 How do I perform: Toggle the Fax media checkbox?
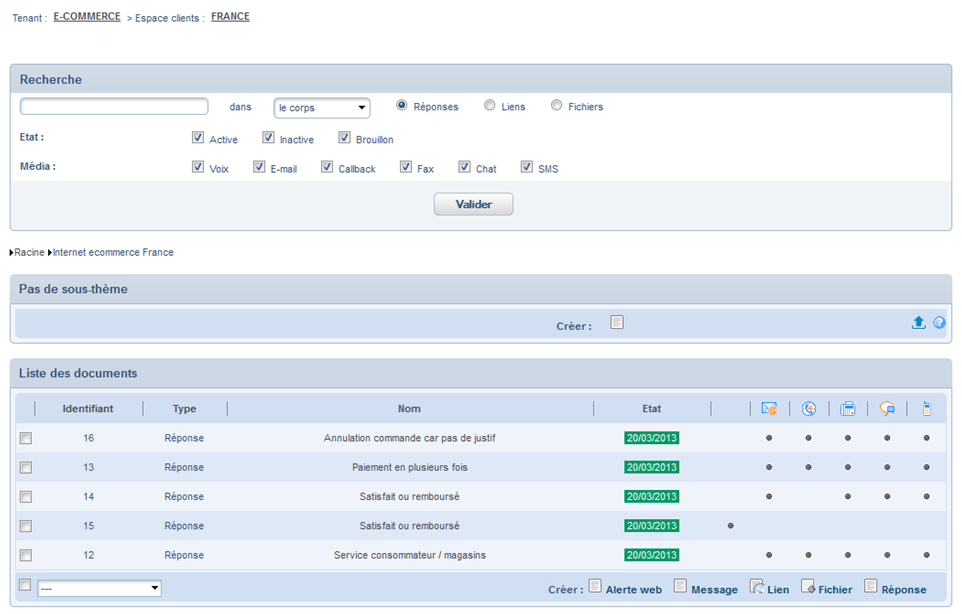coord(406,167)
